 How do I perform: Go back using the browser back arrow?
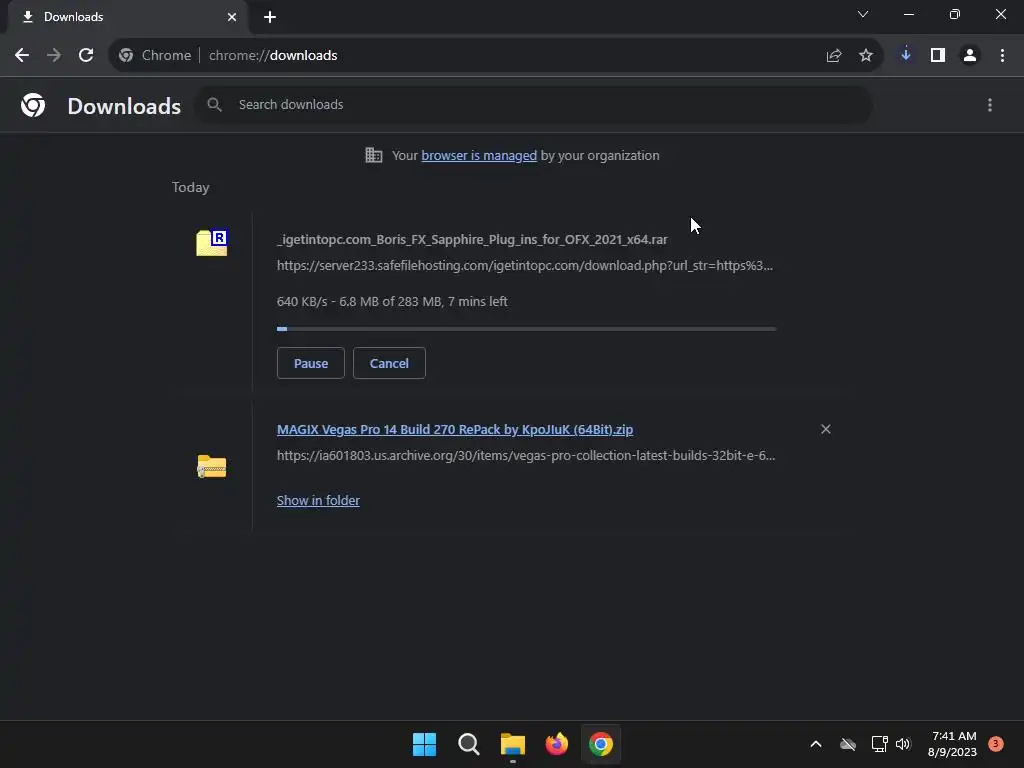(x=22, y=56)
